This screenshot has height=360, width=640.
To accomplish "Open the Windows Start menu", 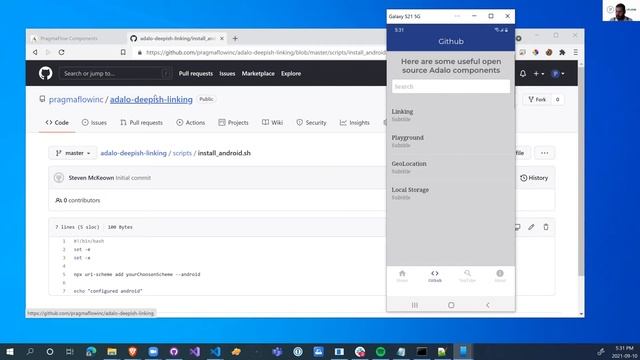I will (x=9, y=351).
